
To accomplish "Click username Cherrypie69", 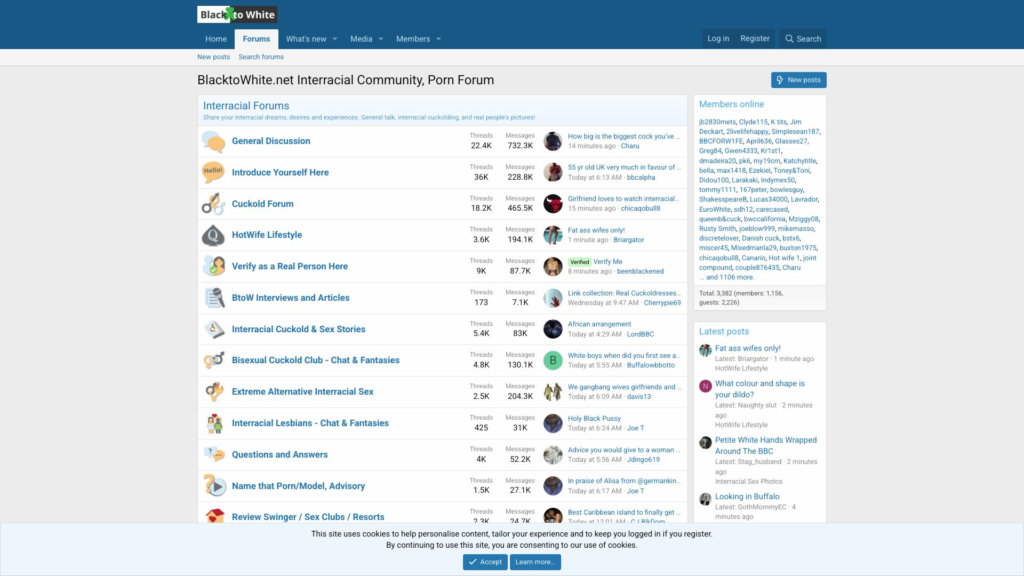I will (x=662, y=303).
